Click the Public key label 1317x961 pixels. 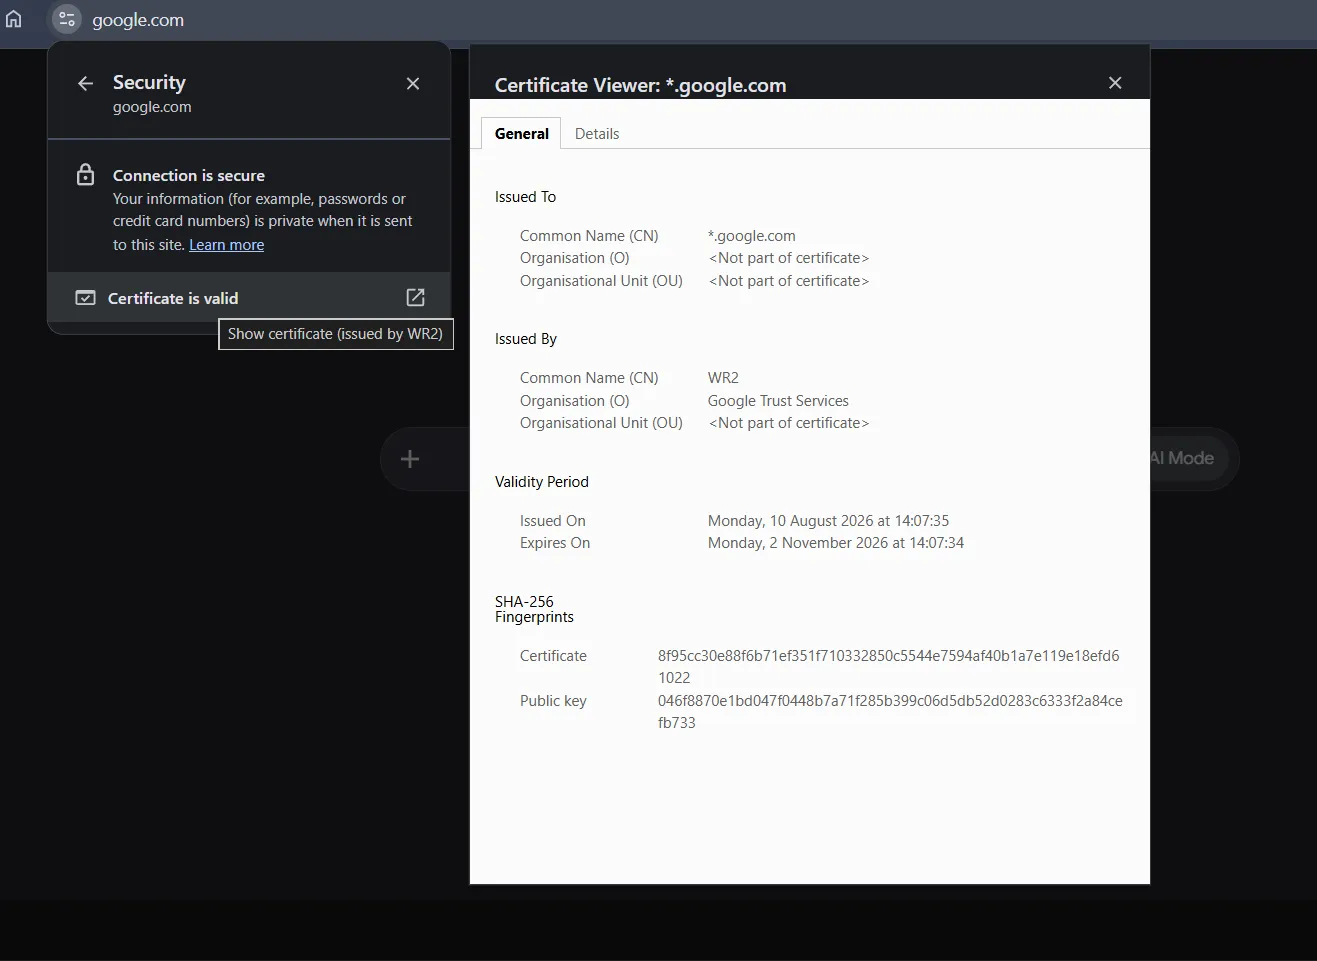click(553, 701)
